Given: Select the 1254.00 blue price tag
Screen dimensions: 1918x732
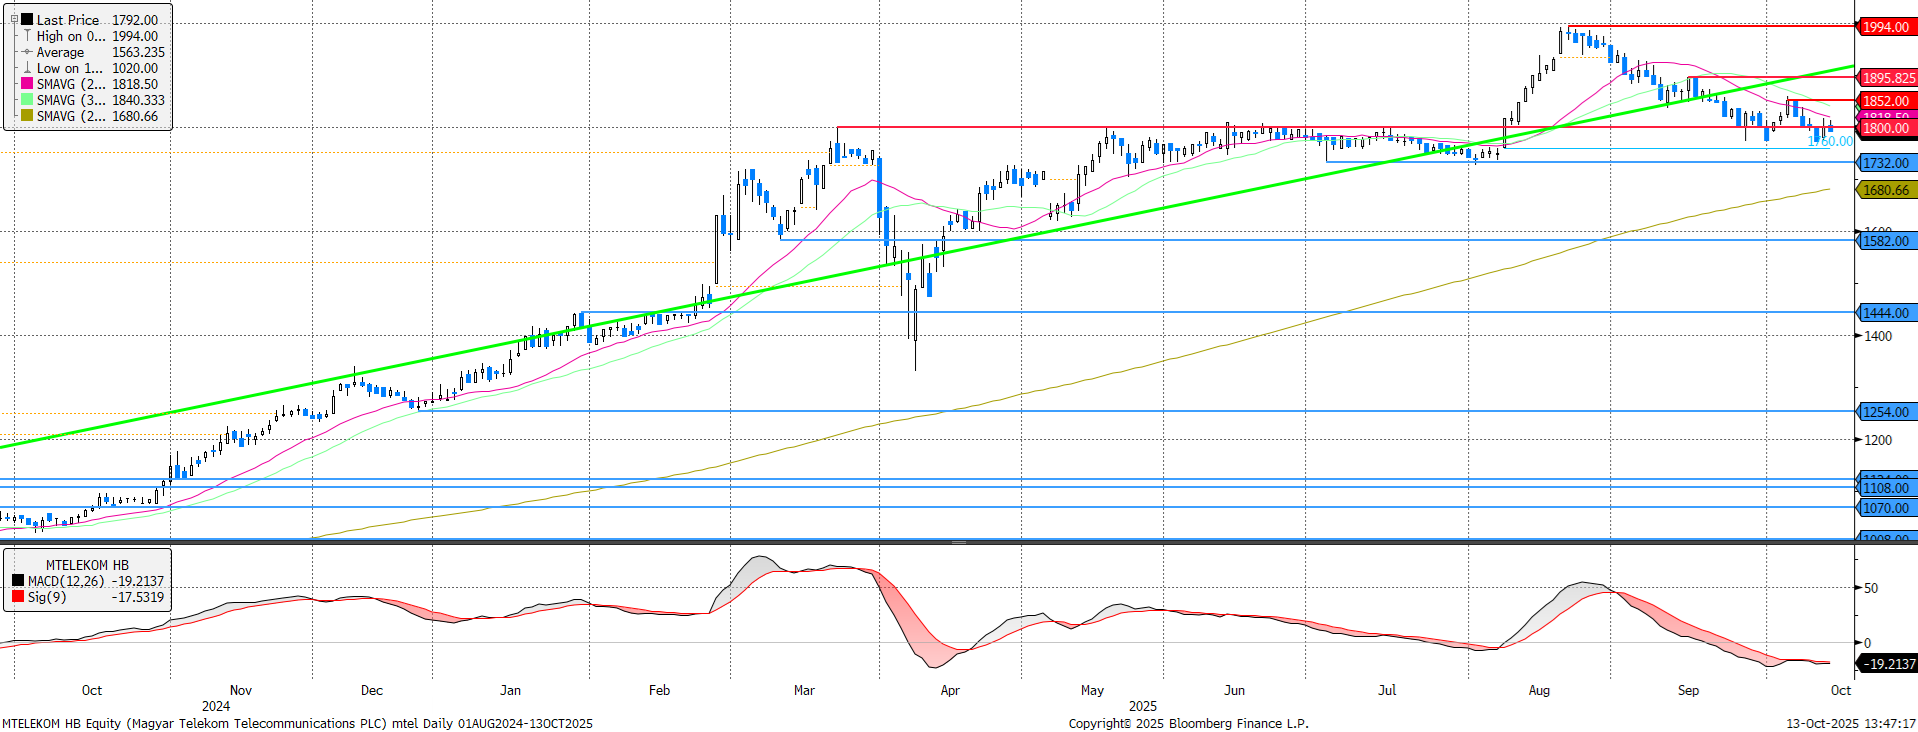Looking at the screenshot, I should pyautogui.click(x=1885, y=412).
